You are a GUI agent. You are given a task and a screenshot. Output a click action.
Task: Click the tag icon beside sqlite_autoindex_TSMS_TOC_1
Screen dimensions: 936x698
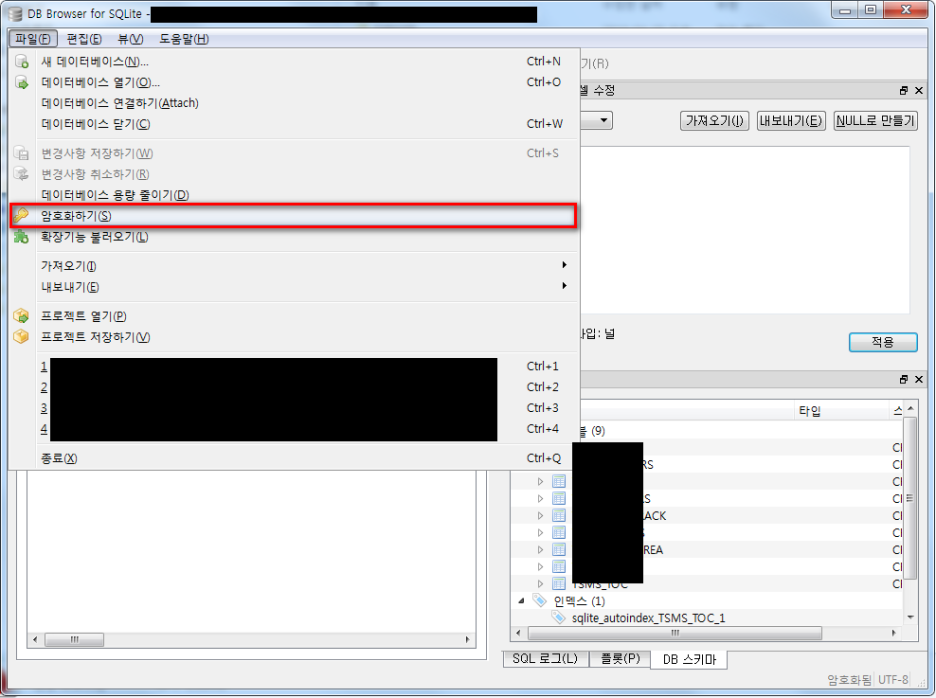click(558, 617)
